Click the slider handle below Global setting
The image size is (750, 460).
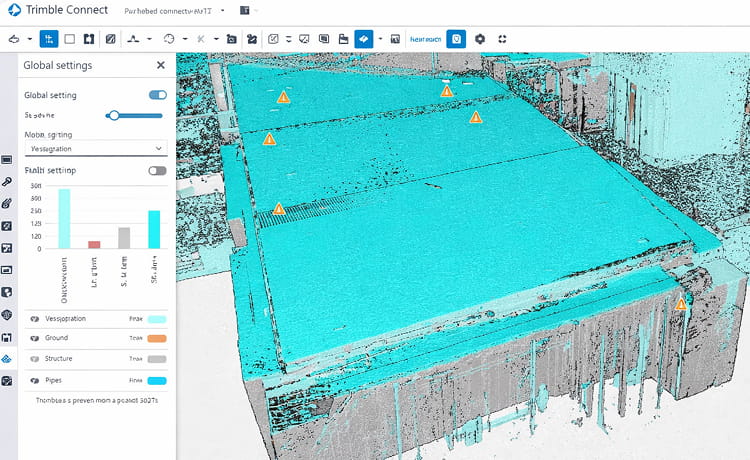click(114, 115)
